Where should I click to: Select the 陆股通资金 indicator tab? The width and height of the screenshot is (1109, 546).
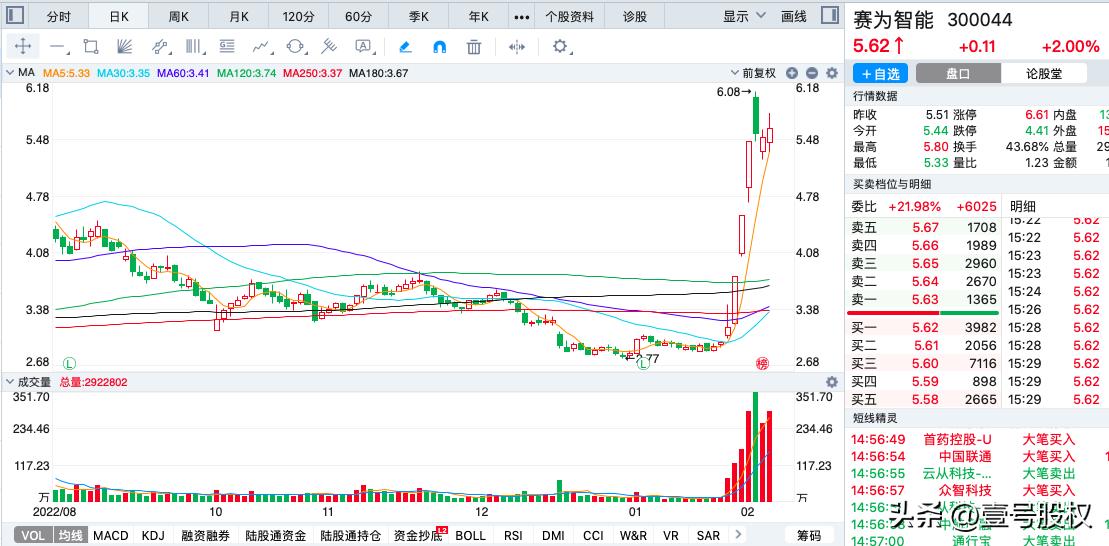coord(274,535)
